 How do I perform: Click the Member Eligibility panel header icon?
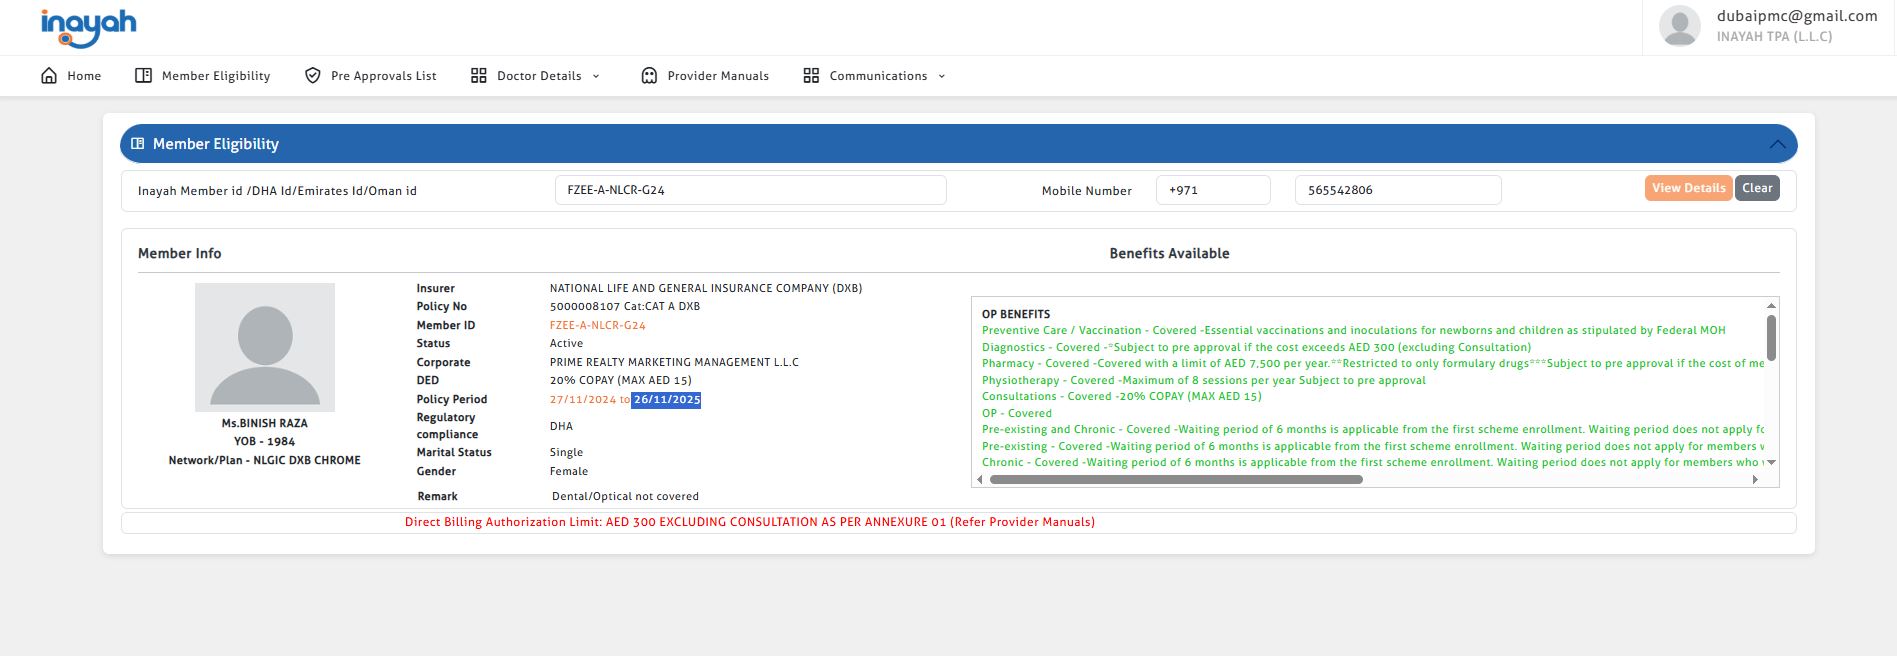point(138,144)
